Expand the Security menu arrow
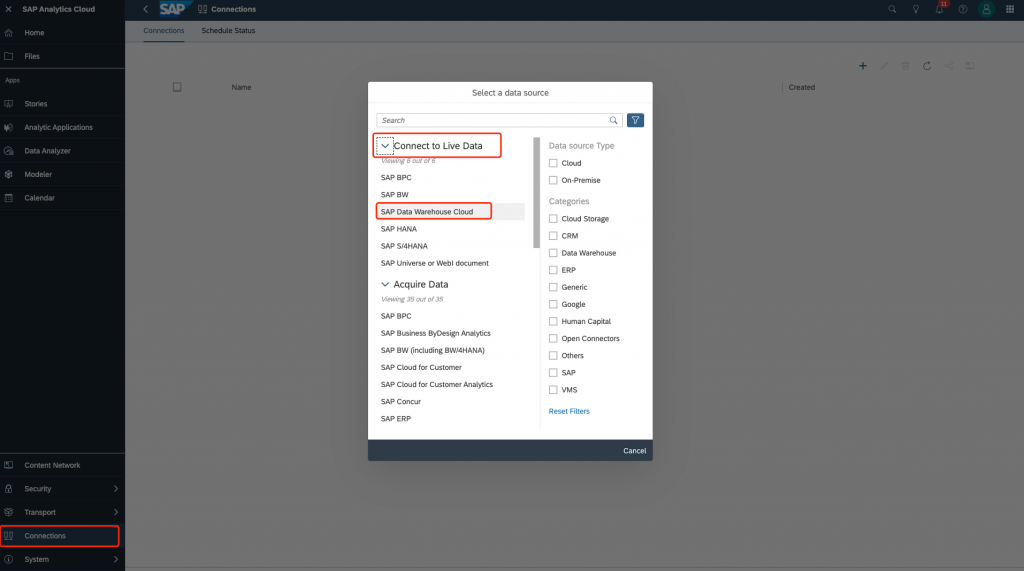Viewport: 1024px width, 571px height. tap(116, 489)
